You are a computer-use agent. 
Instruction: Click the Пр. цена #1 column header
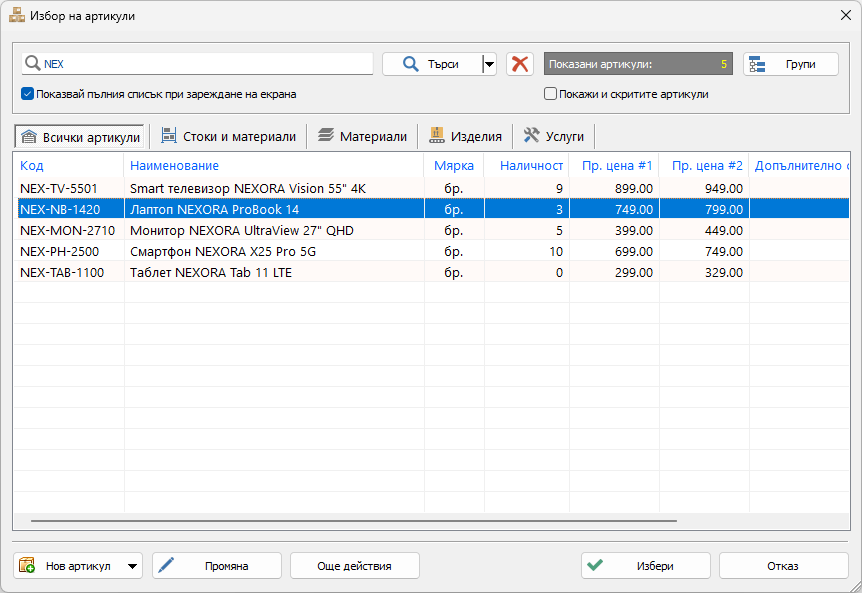click(x=614, y=165)
